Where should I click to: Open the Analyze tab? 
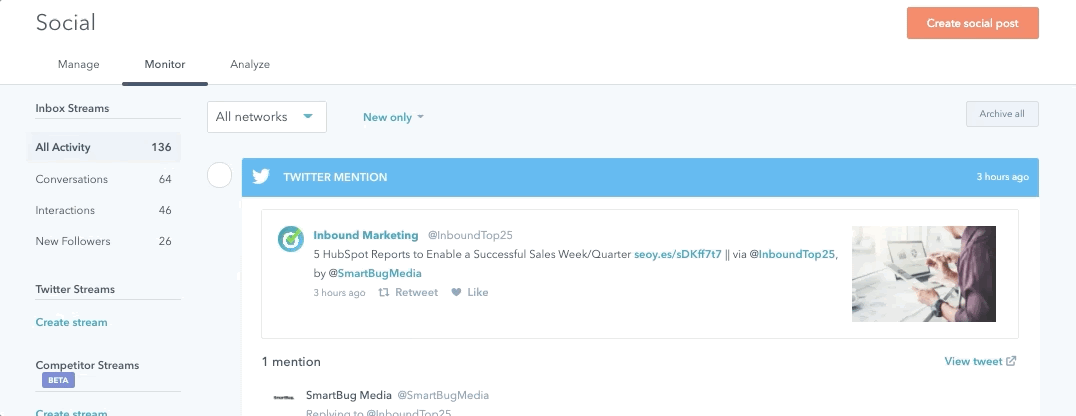pos(250,65)
